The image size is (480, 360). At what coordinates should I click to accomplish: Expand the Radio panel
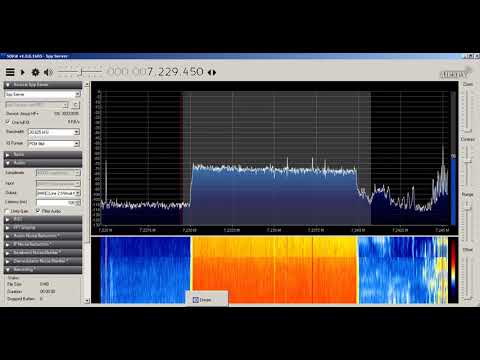[x=43, y=155]
